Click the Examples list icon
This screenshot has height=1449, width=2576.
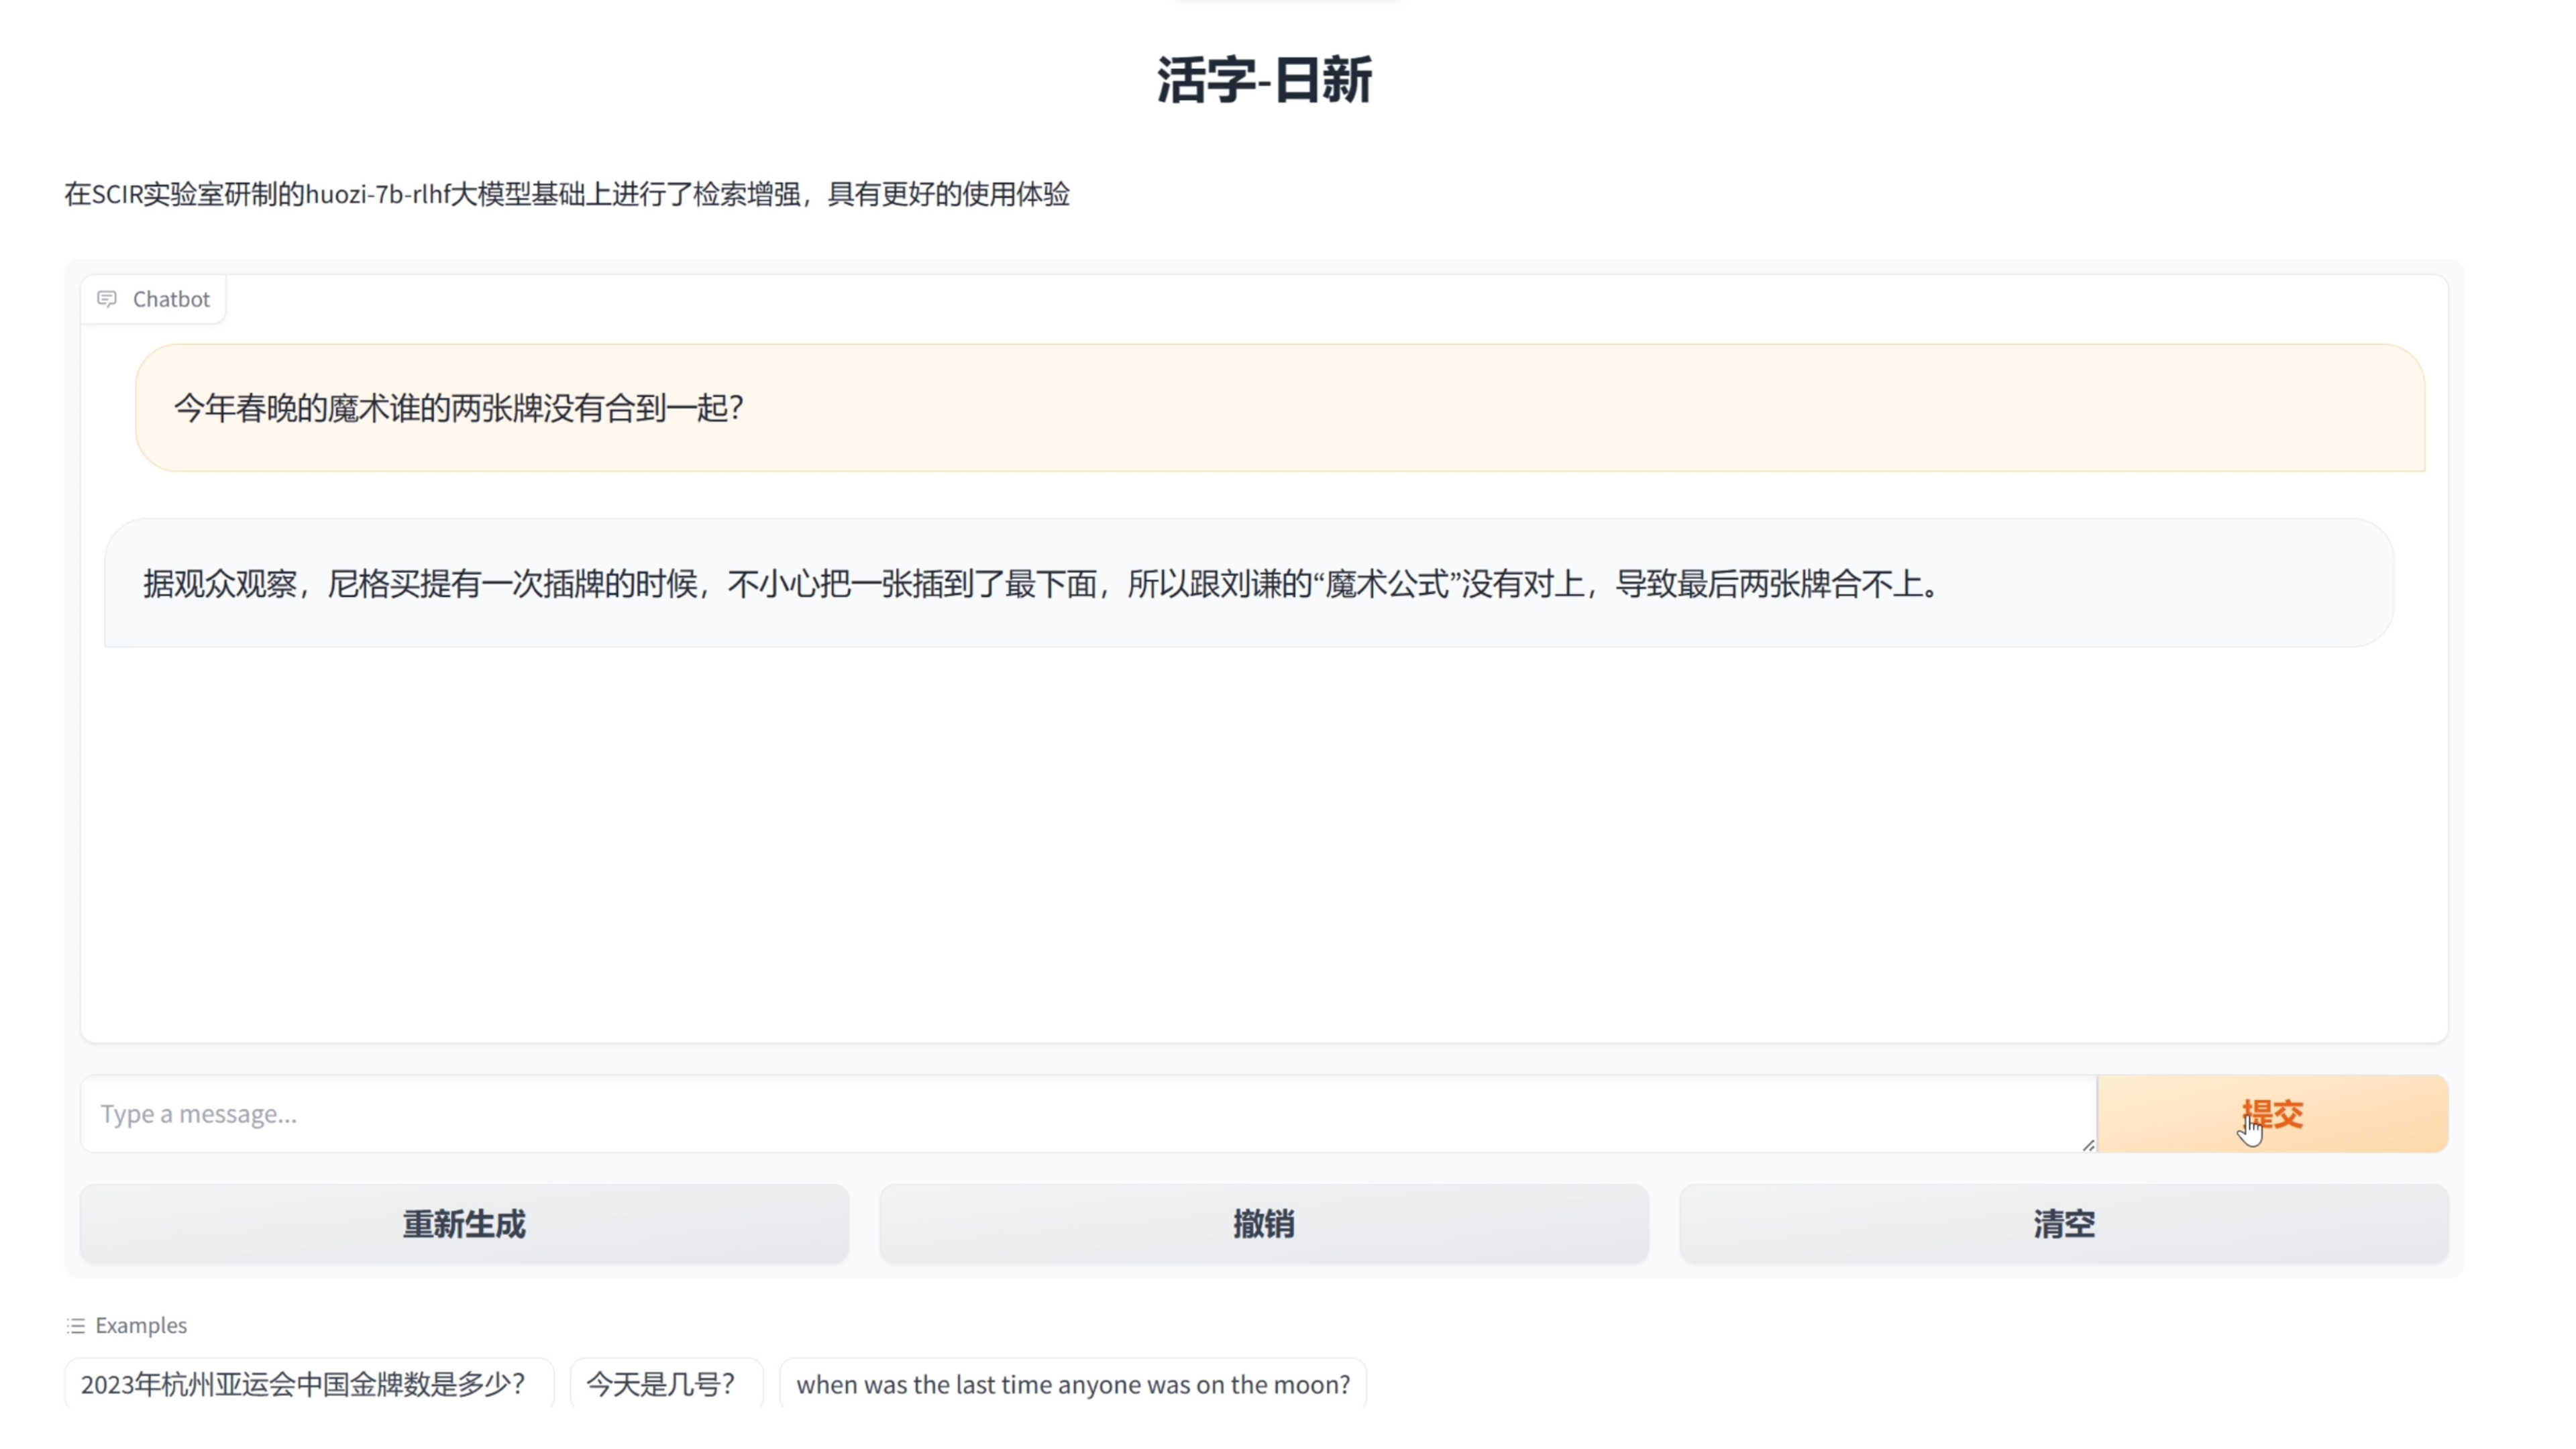pos(76,1326)
